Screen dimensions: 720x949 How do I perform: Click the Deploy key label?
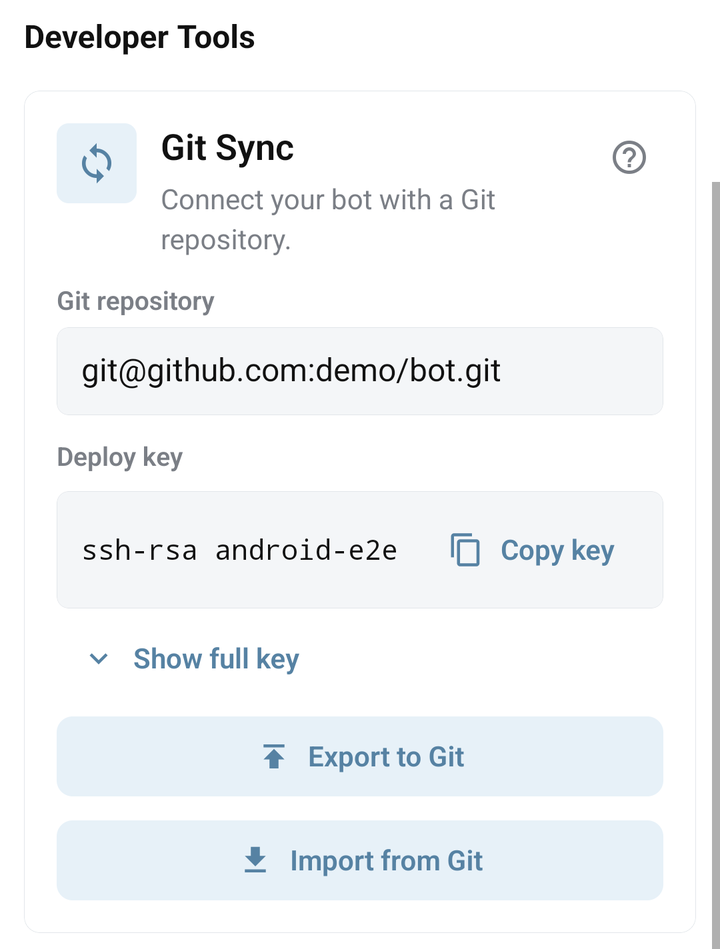(120, 457)
